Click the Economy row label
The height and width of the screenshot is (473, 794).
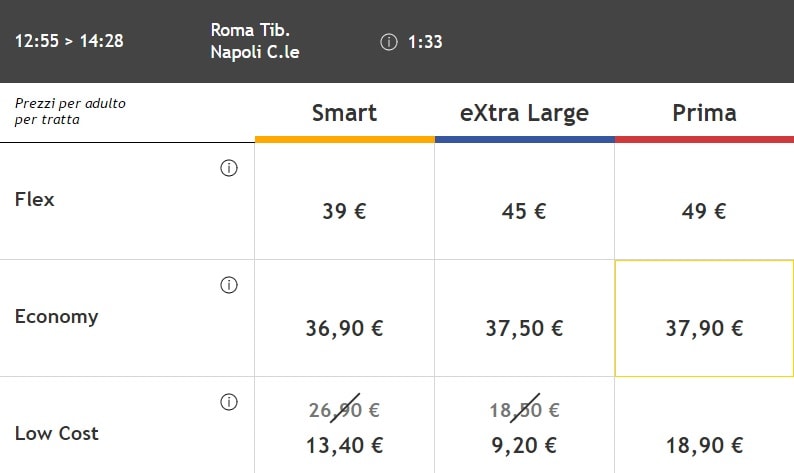point(56,317)
